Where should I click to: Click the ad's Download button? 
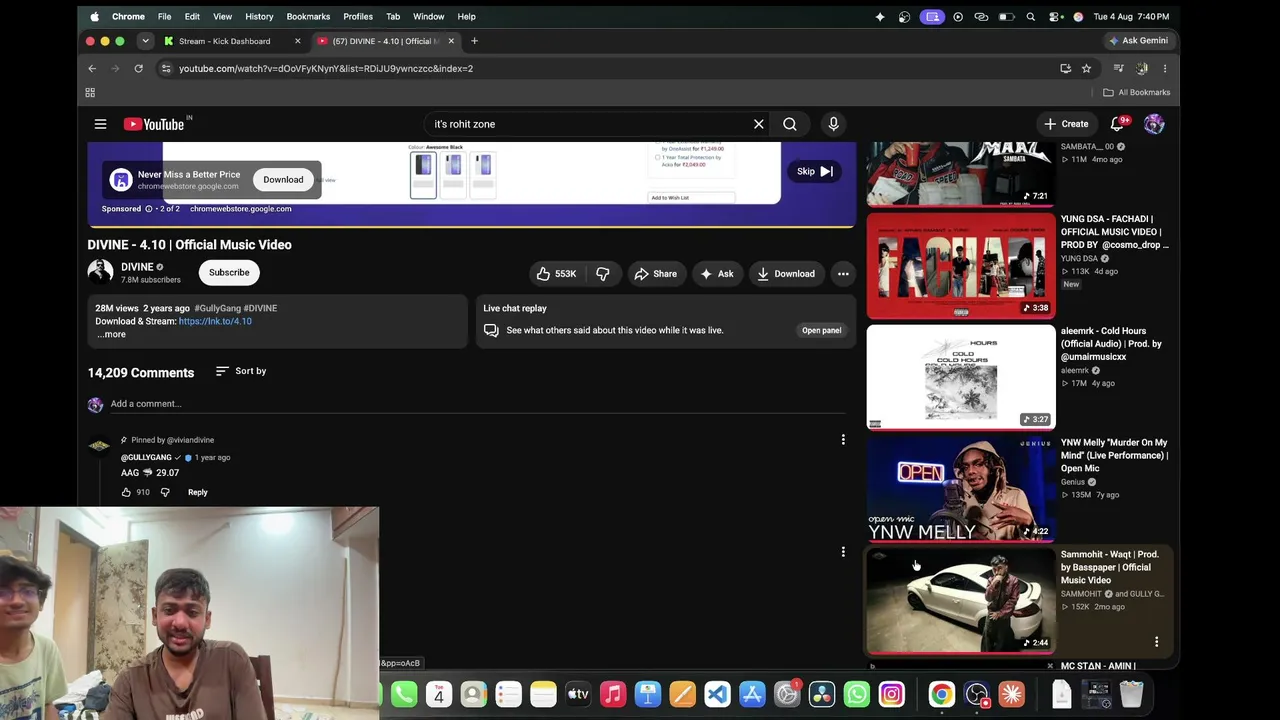point(283,180)
